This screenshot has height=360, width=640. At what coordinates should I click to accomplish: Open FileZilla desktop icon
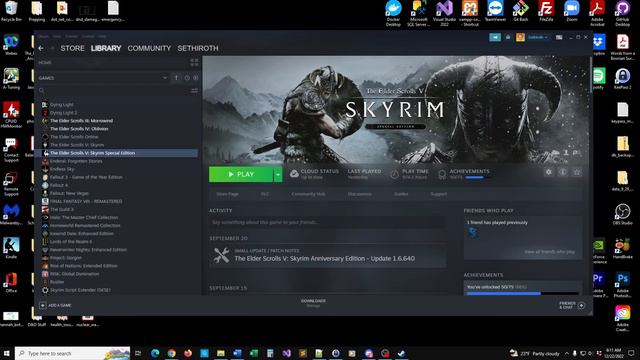tap(546, 11)
